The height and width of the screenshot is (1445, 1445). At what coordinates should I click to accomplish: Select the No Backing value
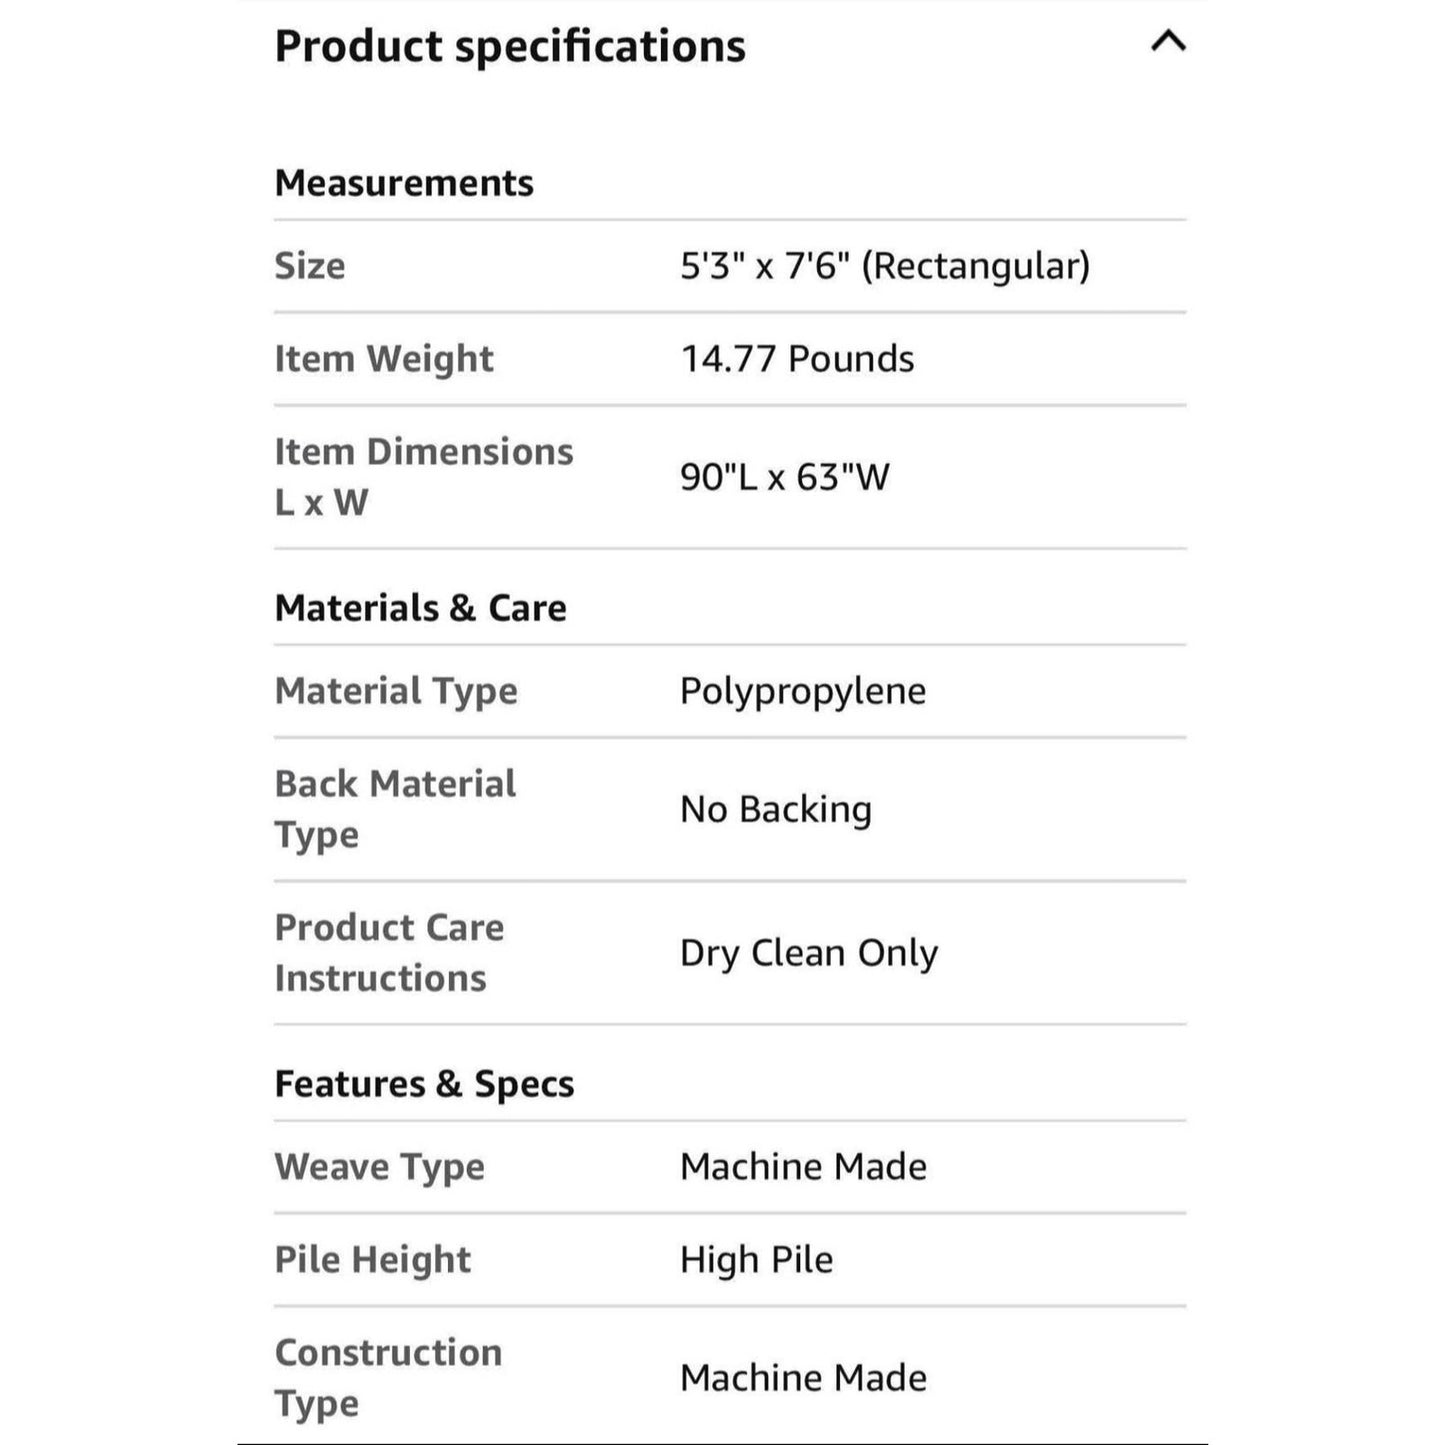(x=776, y=809)
